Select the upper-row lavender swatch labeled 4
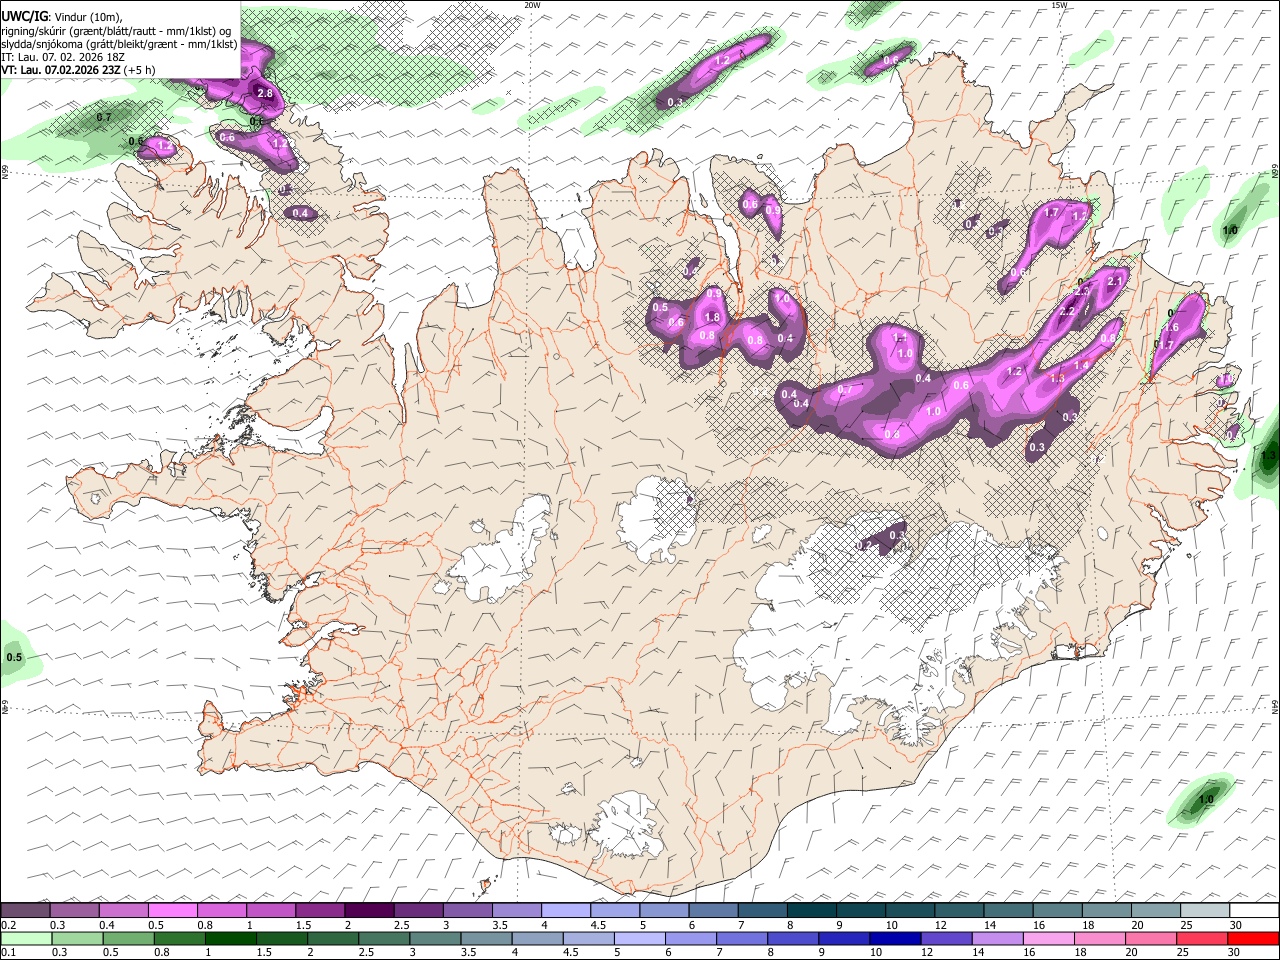 pos(566,910)
